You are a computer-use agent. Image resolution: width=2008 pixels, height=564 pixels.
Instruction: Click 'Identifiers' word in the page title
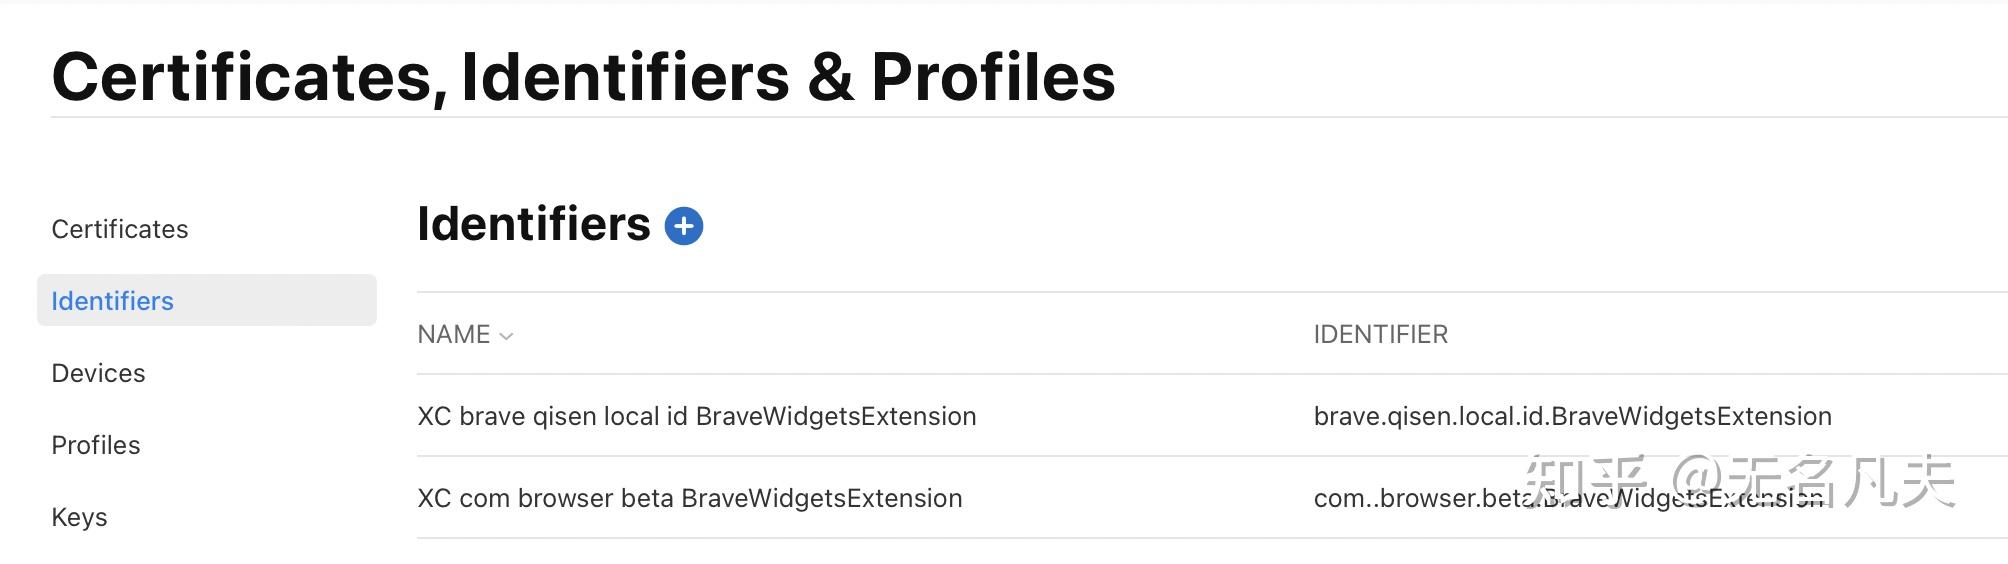coord(625,77)
